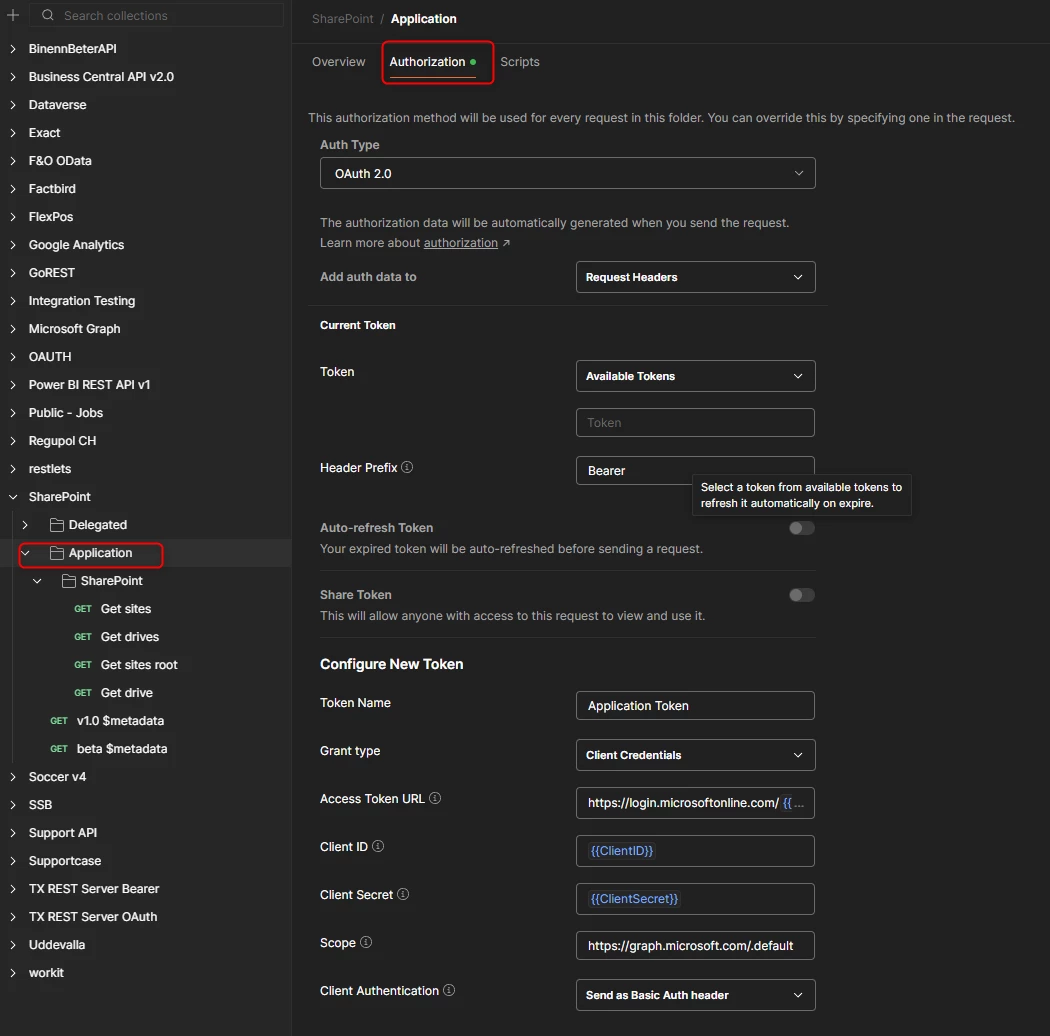Click the Search collections field

pyautogui.click(x=156, y=15)
